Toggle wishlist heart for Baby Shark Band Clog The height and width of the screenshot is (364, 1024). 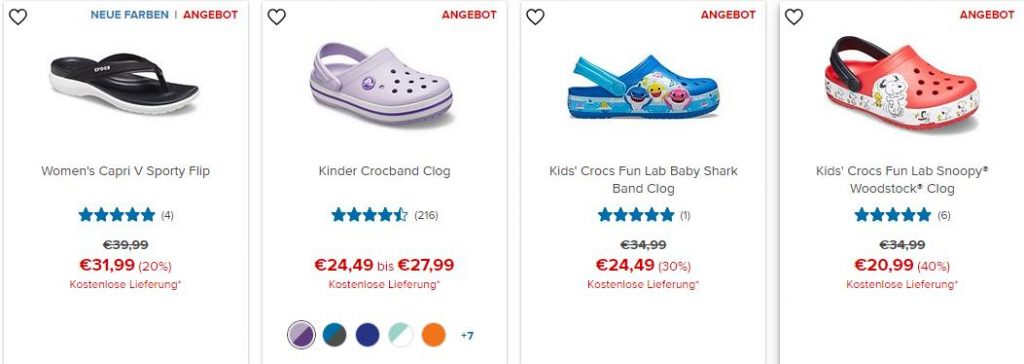coord(536,17)
